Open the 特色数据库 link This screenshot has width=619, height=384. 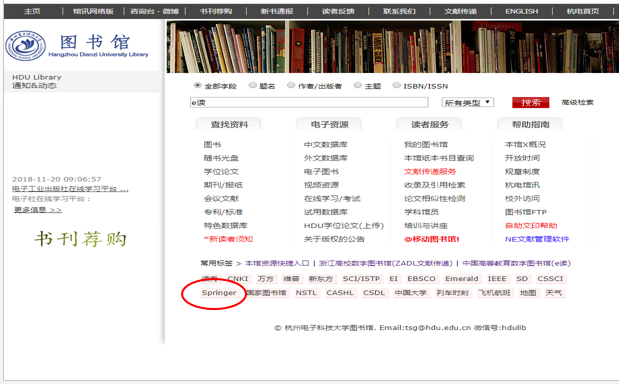225,225
